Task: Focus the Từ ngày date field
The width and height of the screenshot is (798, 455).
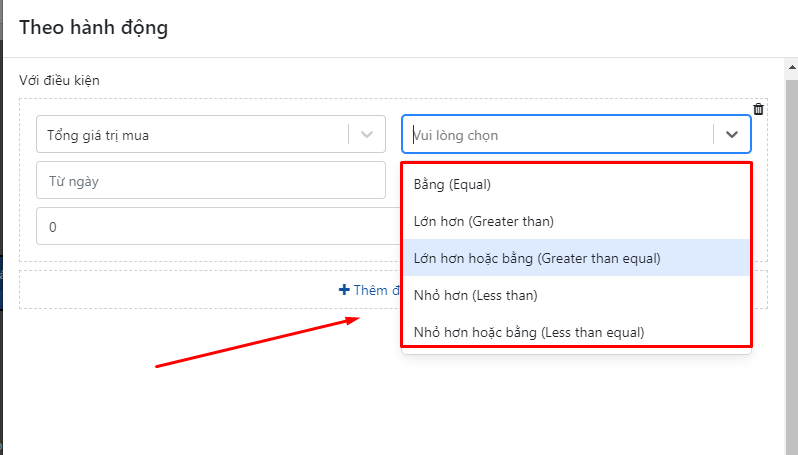Action: (x=210, y=181)
